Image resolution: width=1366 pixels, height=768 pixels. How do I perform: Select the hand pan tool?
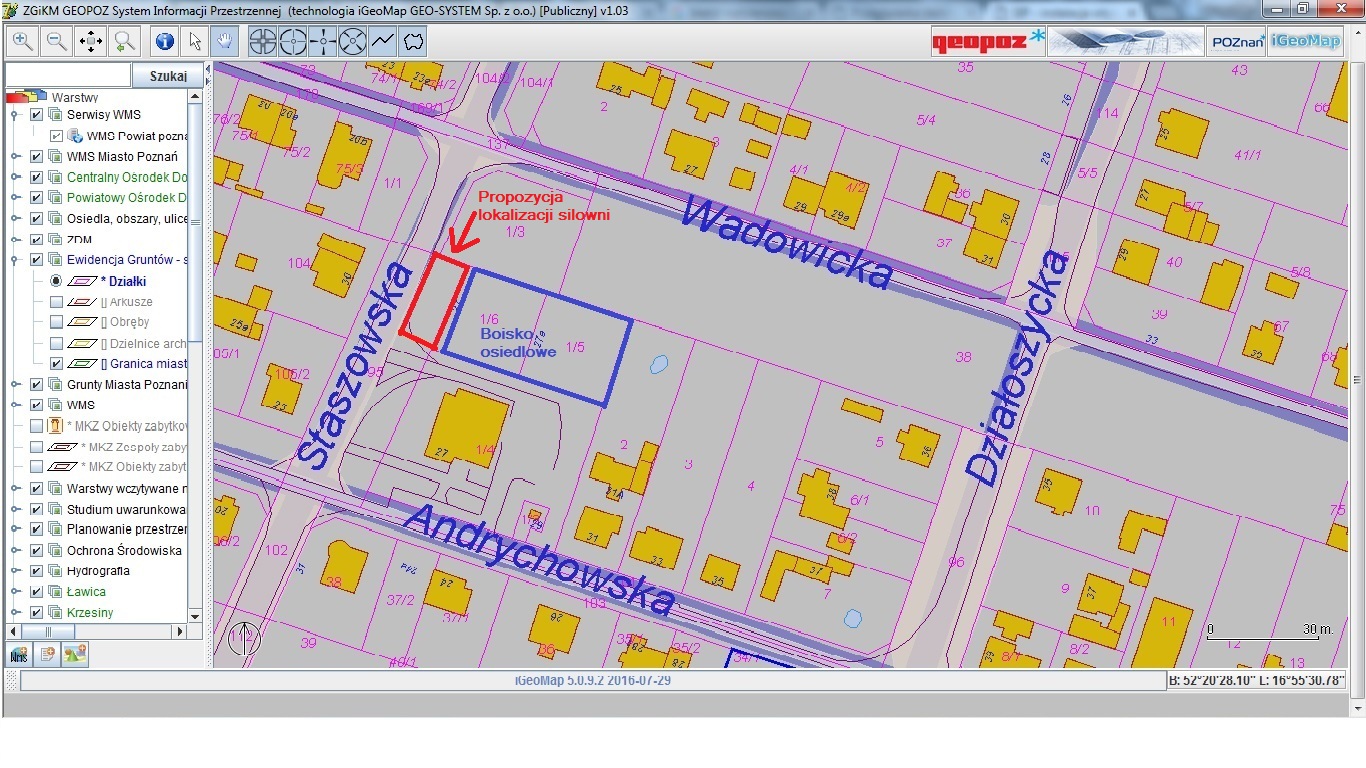[226, 41]
